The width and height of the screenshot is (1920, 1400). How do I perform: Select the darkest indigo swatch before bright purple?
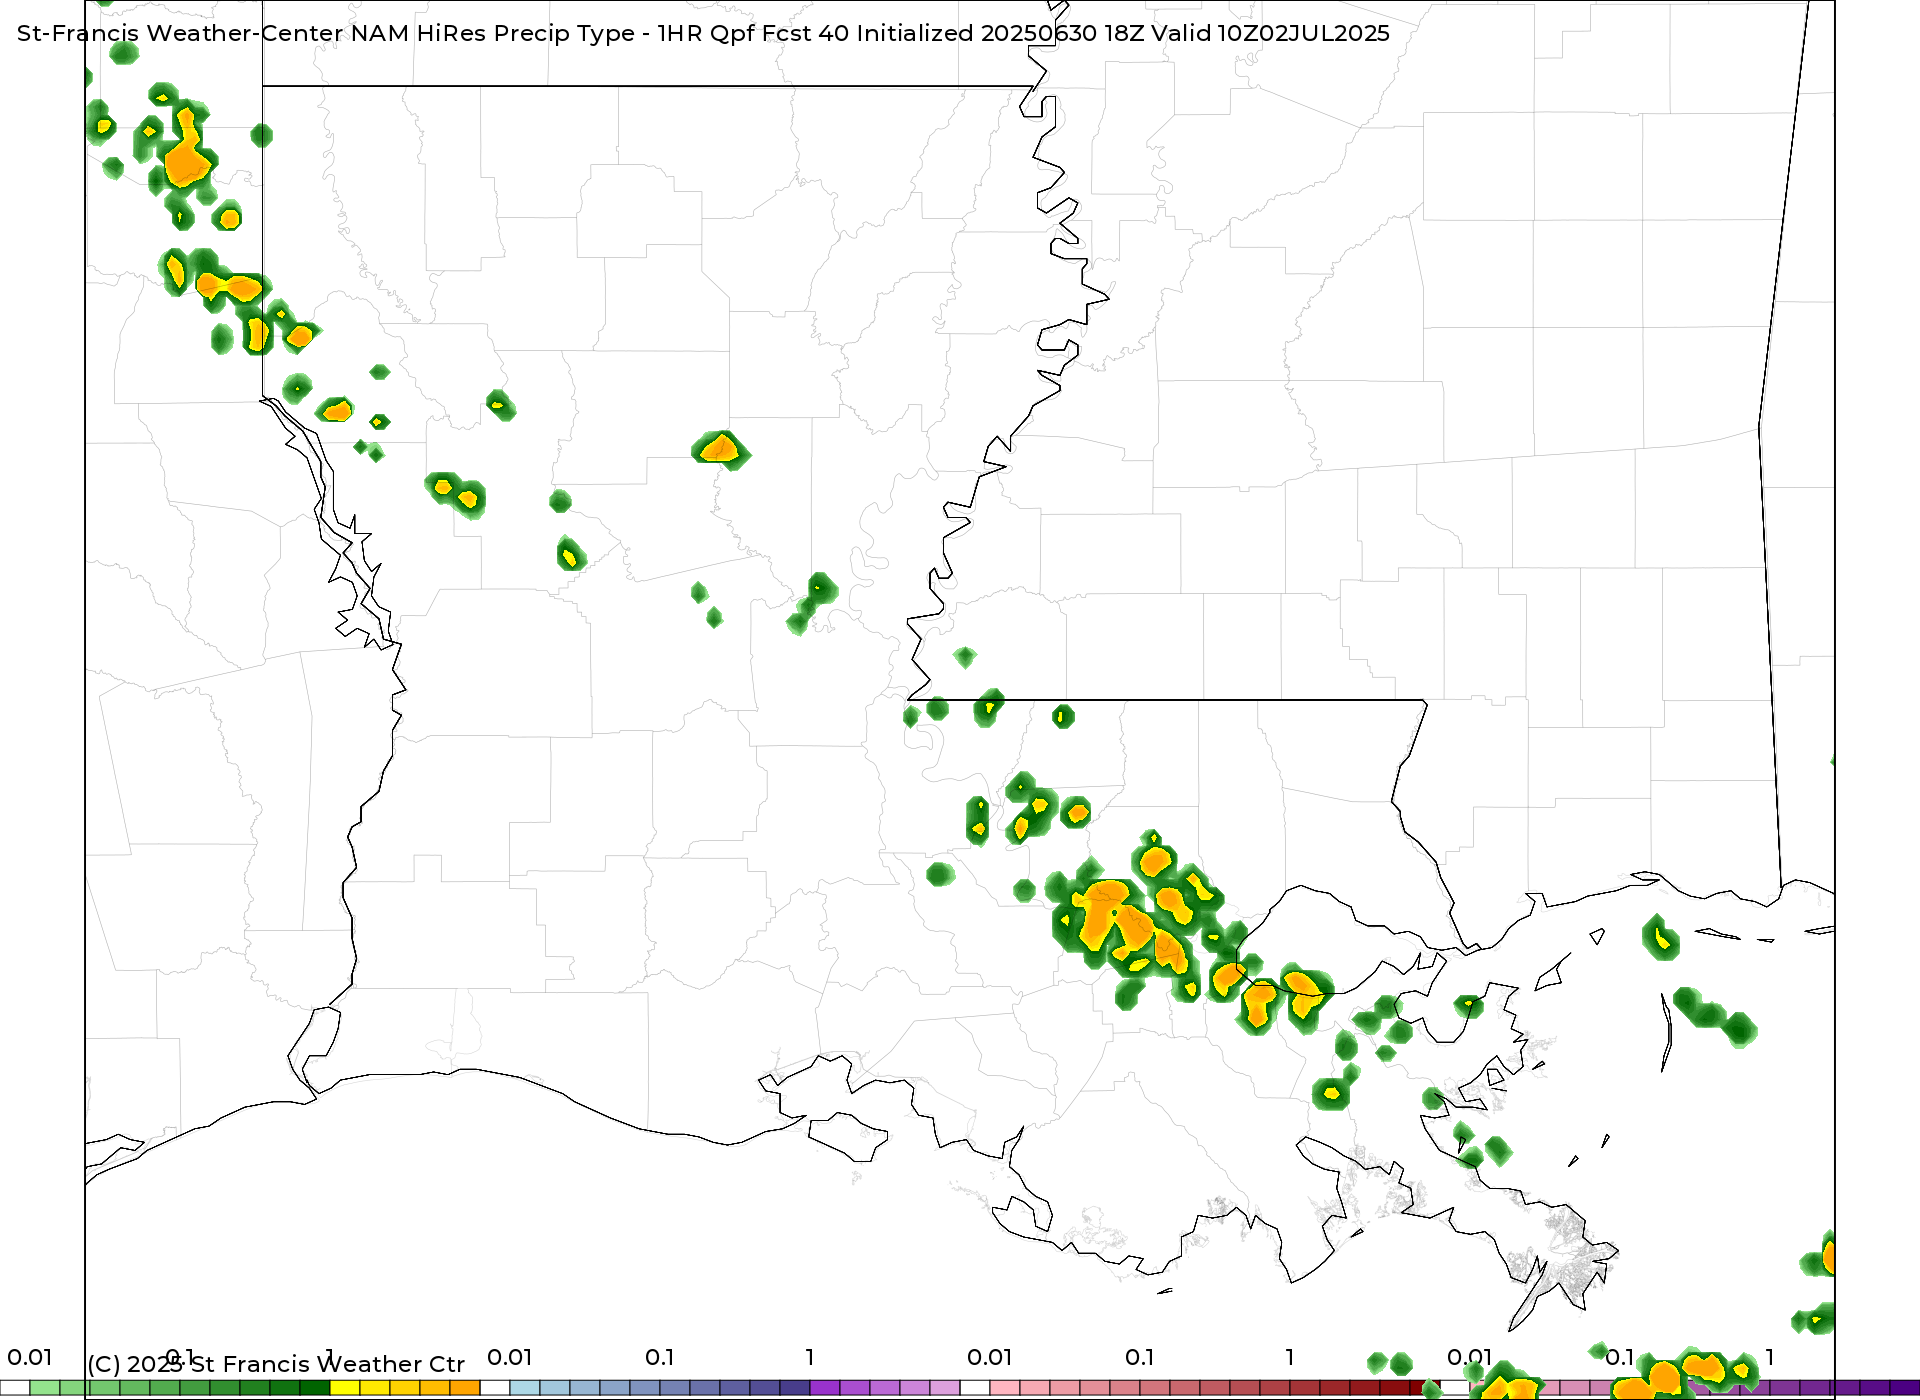point(795,1388)
